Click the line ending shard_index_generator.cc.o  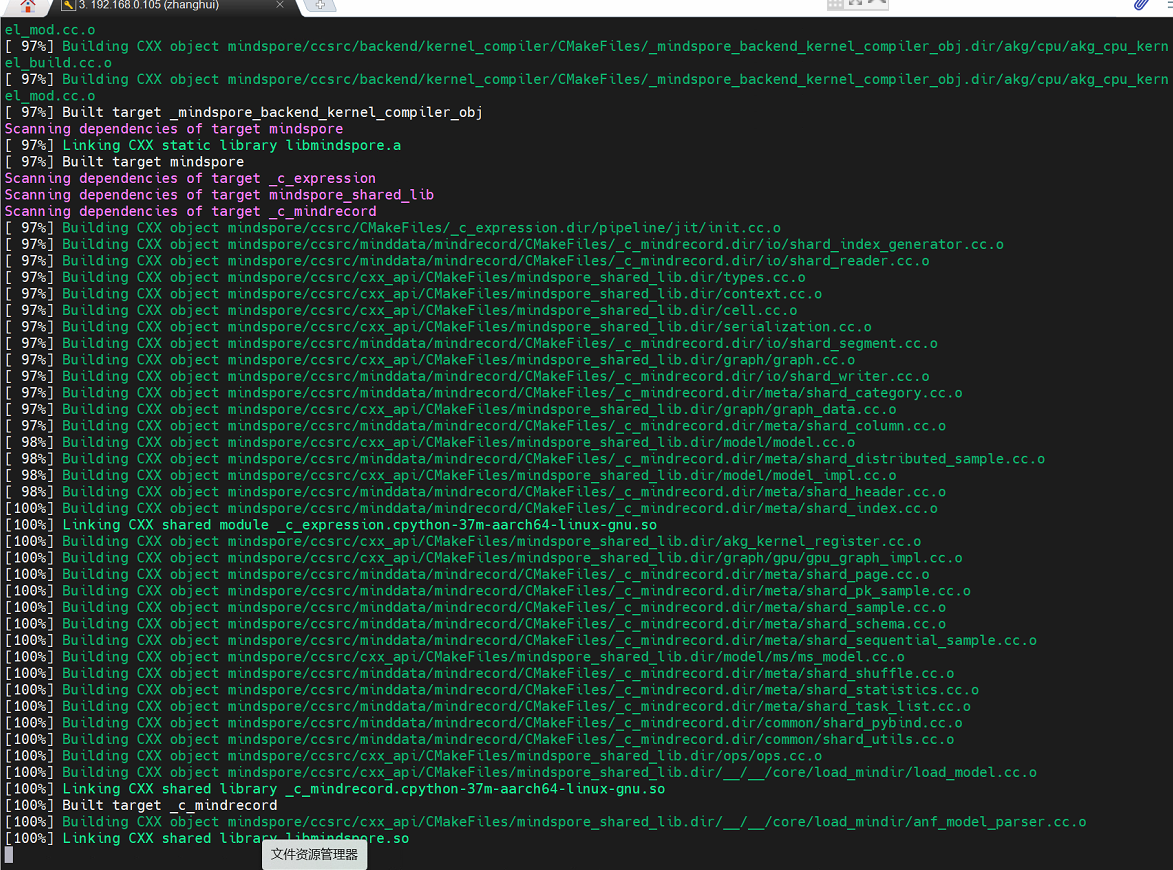point(504,244)
